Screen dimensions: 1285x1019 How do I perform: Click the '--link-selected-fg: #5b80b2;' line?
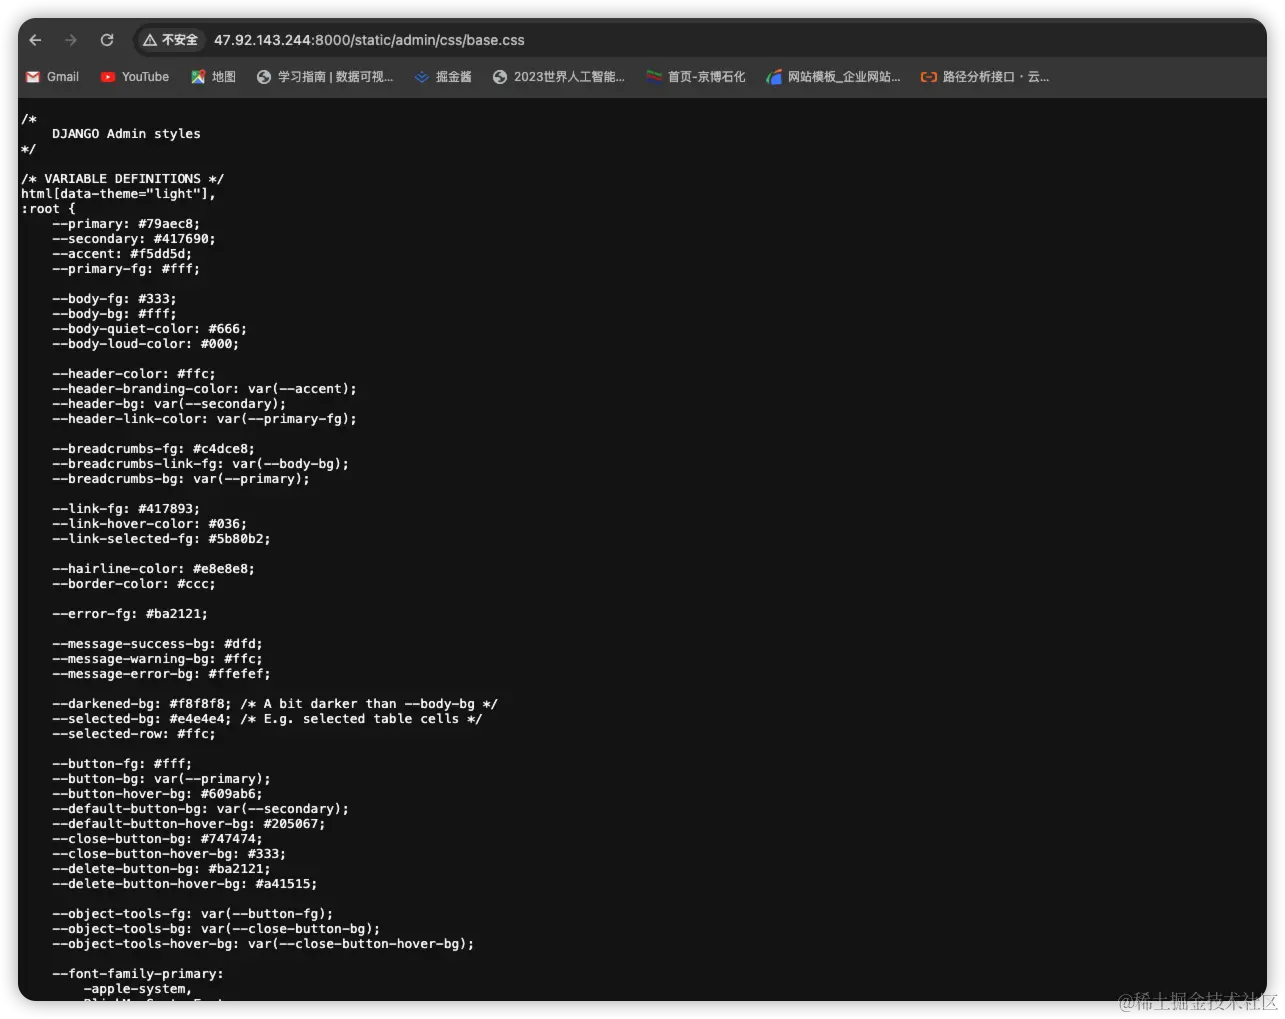pos(161,539)
